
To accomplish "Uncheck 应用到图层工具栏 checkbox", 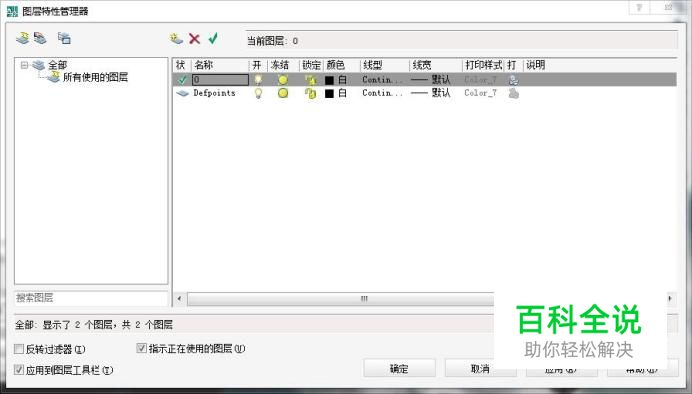I will (19, 370).
